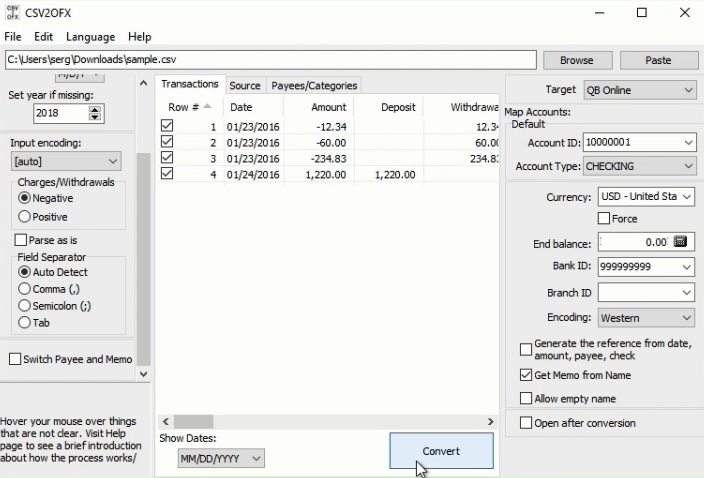Screen dimensions: 704x478
Task: Open the Encoding Western dropdown
Action: (x=646, y=318)
